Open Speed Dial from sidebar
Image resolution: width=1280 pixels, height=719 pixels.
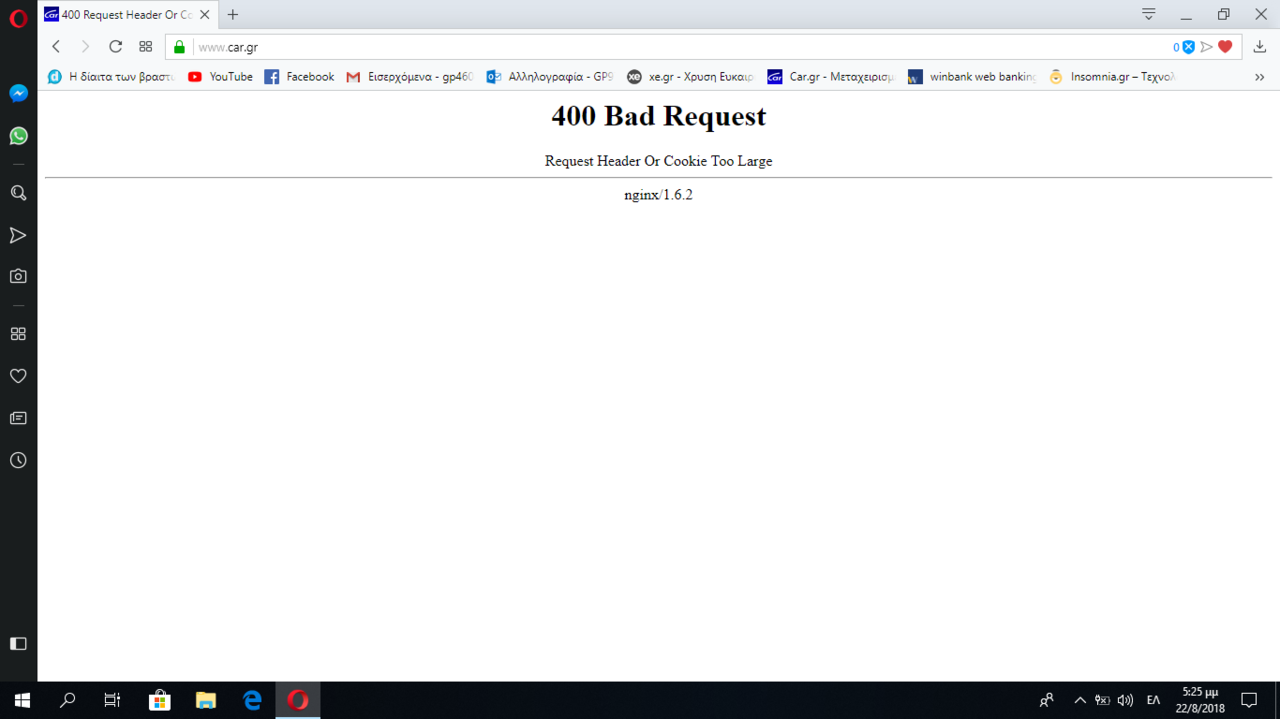[x=18, y=334]
